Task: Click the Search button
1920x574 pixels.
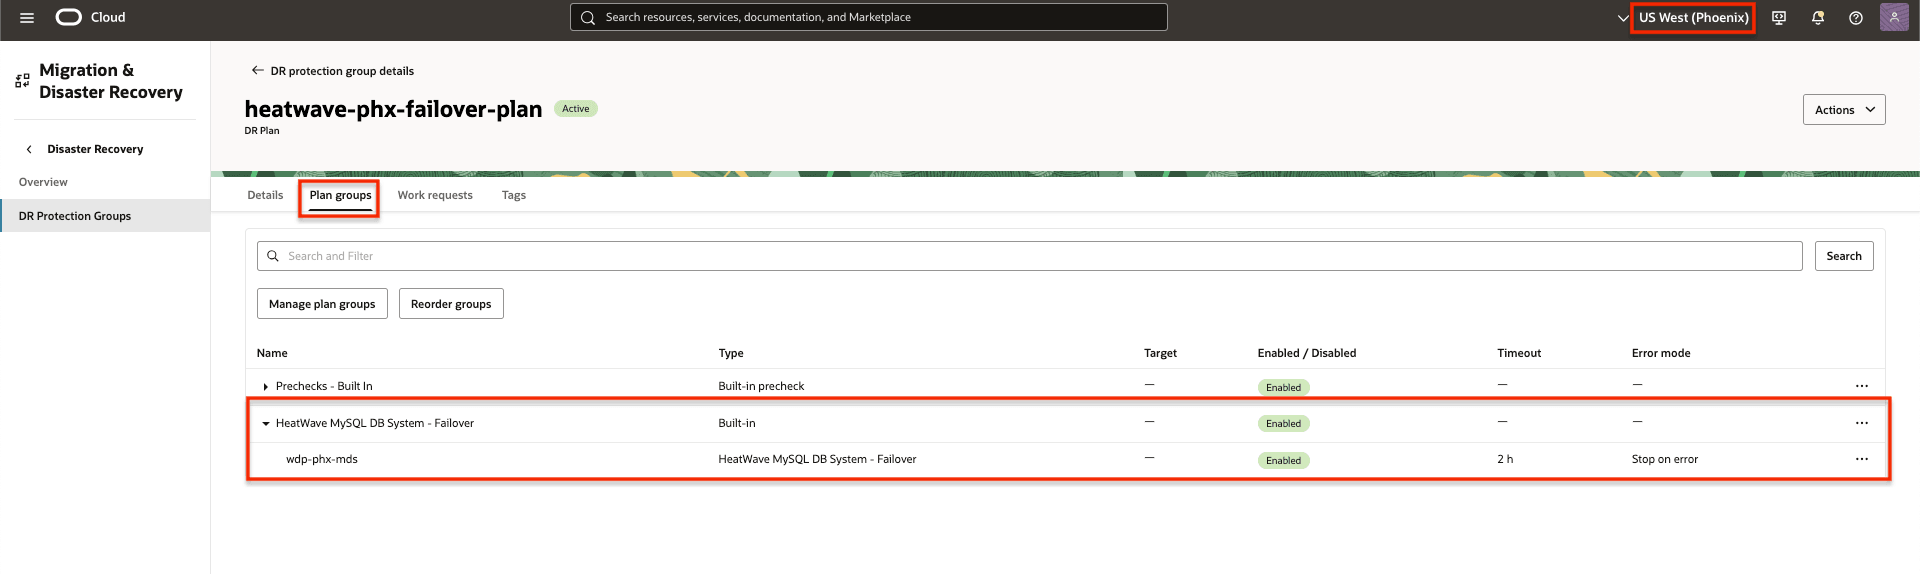Action: 1844,256
